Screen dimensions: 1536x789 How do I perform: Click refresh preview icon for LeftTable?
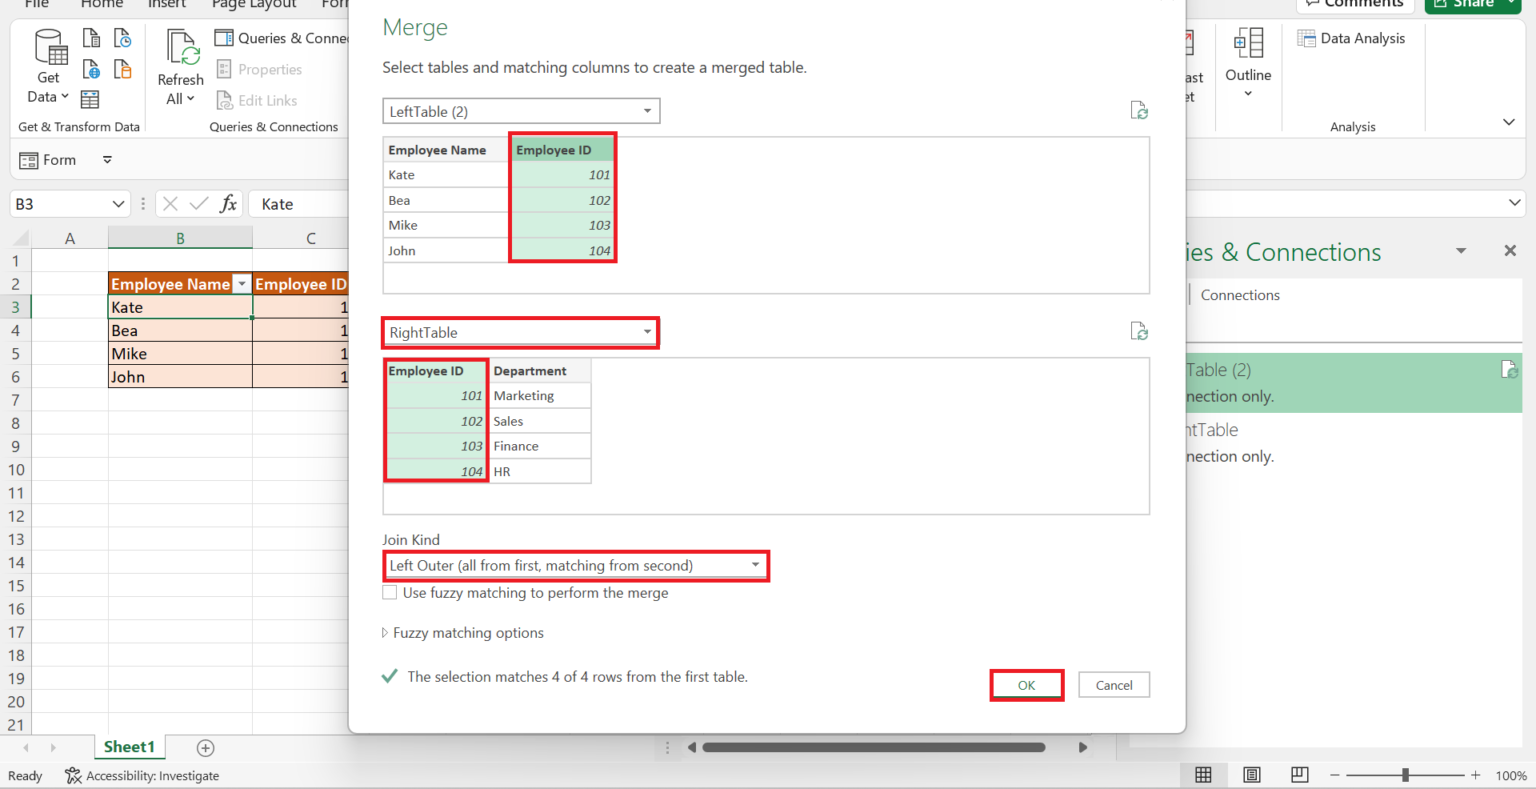tap(1138, 111)
